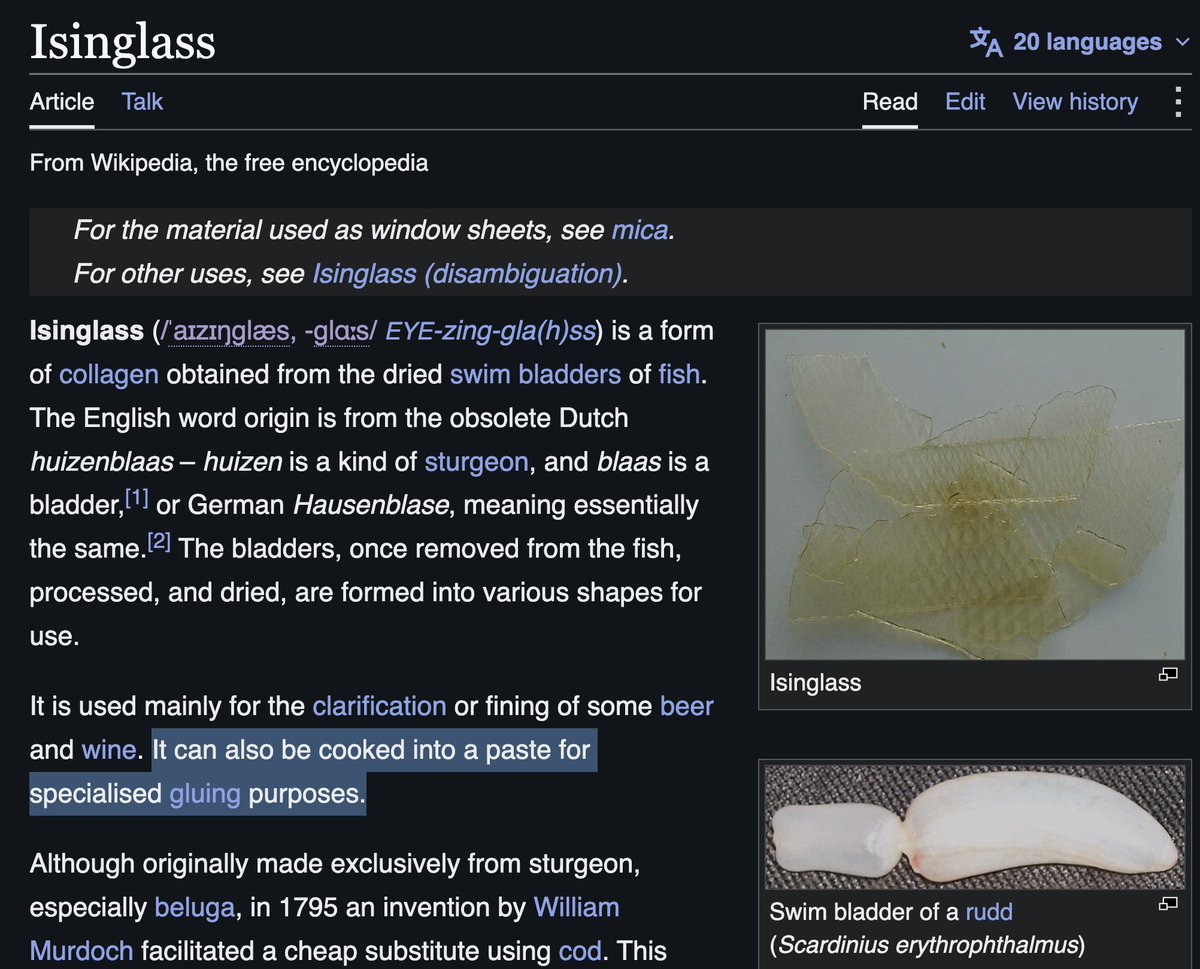The image size is (1200, 969).
Task: Switch to the Talk tab
Action: (x=142, y=102)
